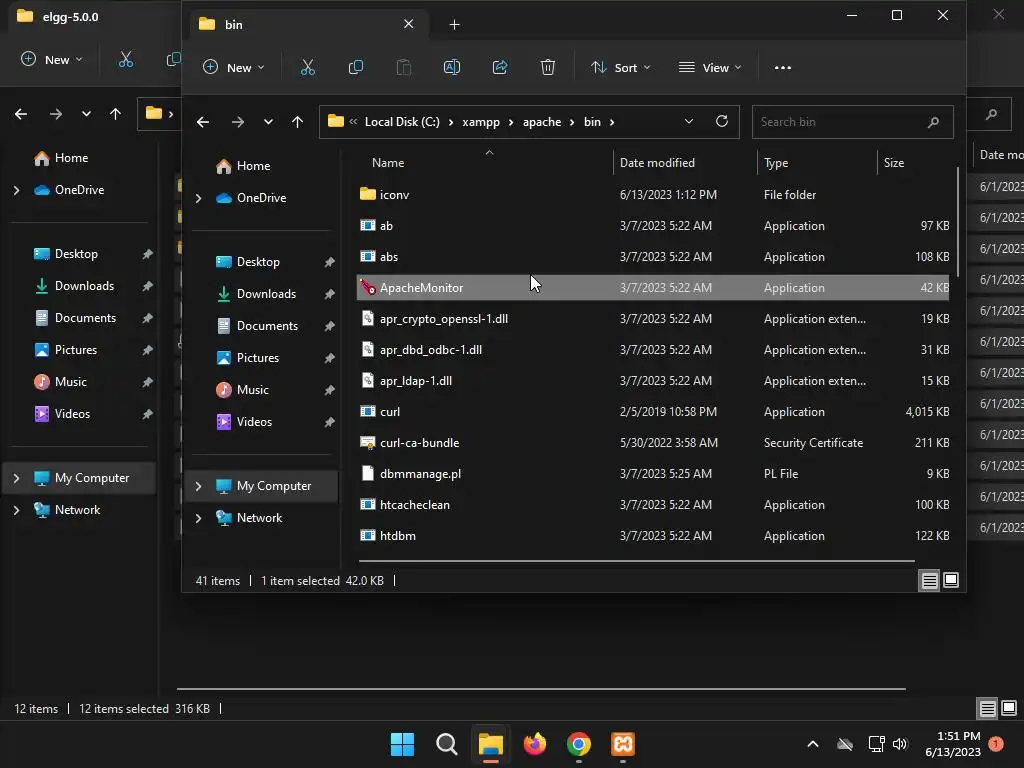
Task: Click the Share icon in bin toolbar
Action: pyautogui.click(x=500, y=67)
